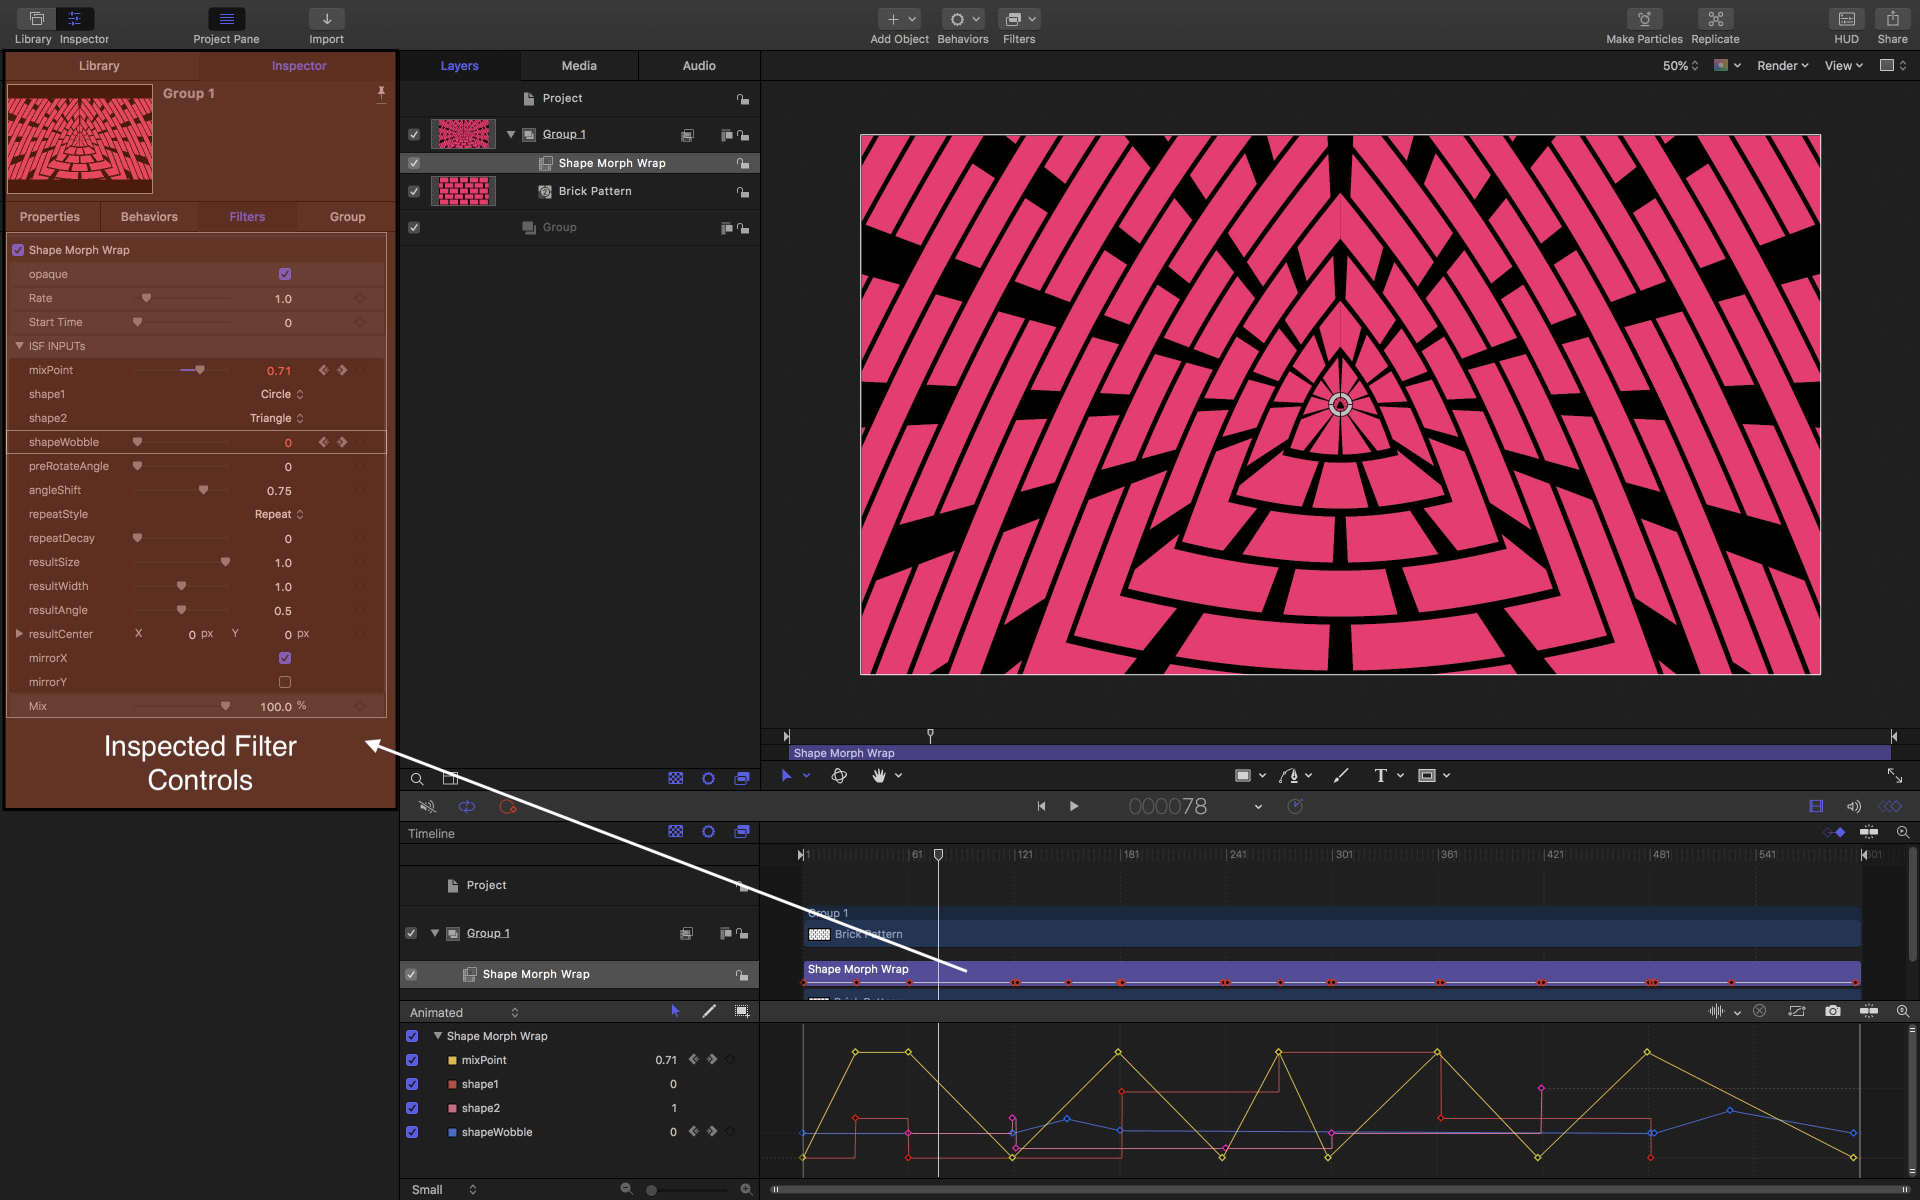
Task: Open the Animated curve set popup
Action: tap(464, 1013)
